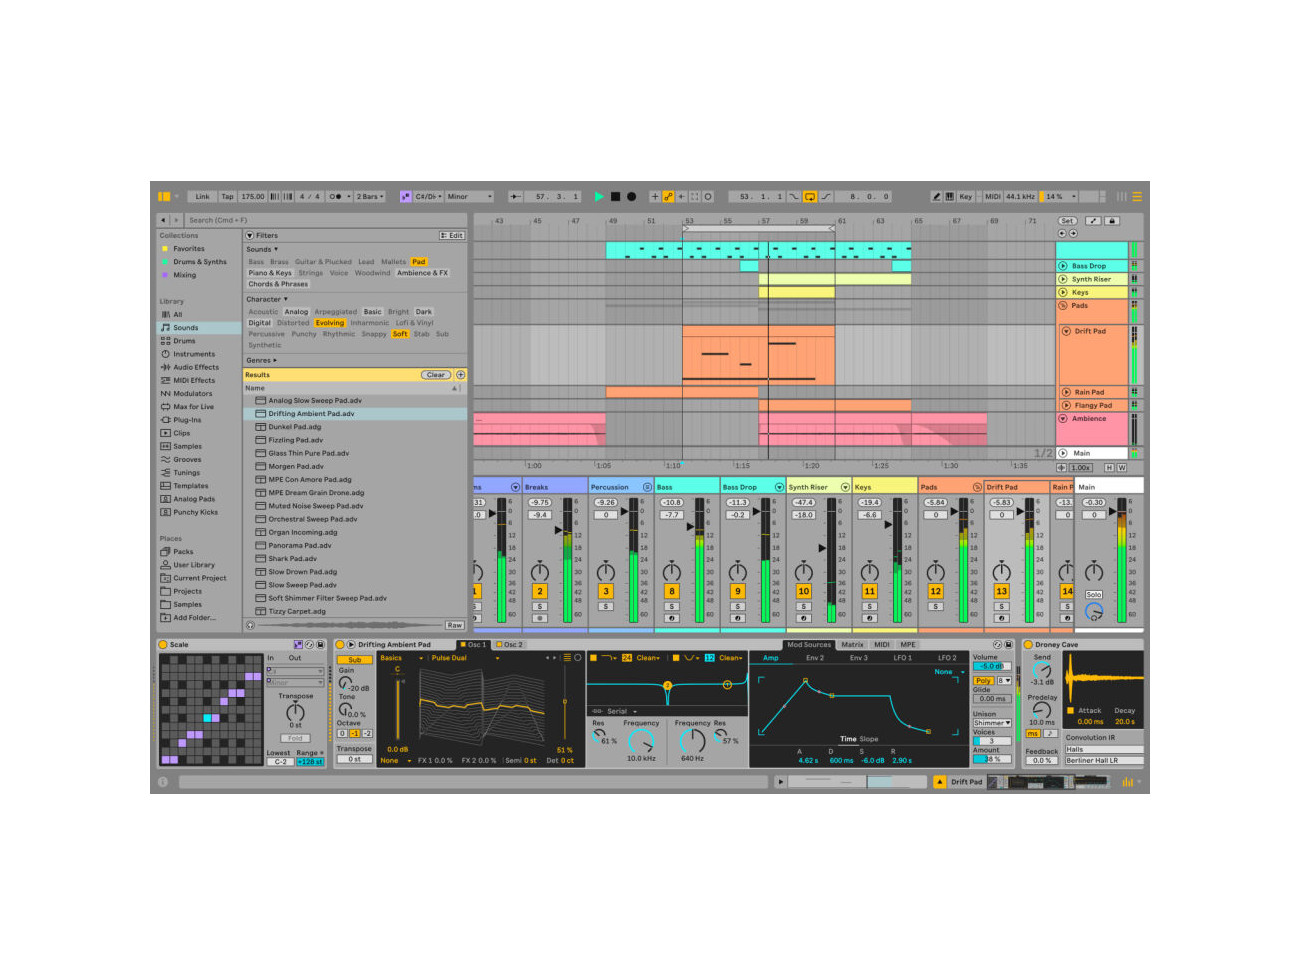Clear the browser results filter
1300x975 pixels.
tap(436, 375)
